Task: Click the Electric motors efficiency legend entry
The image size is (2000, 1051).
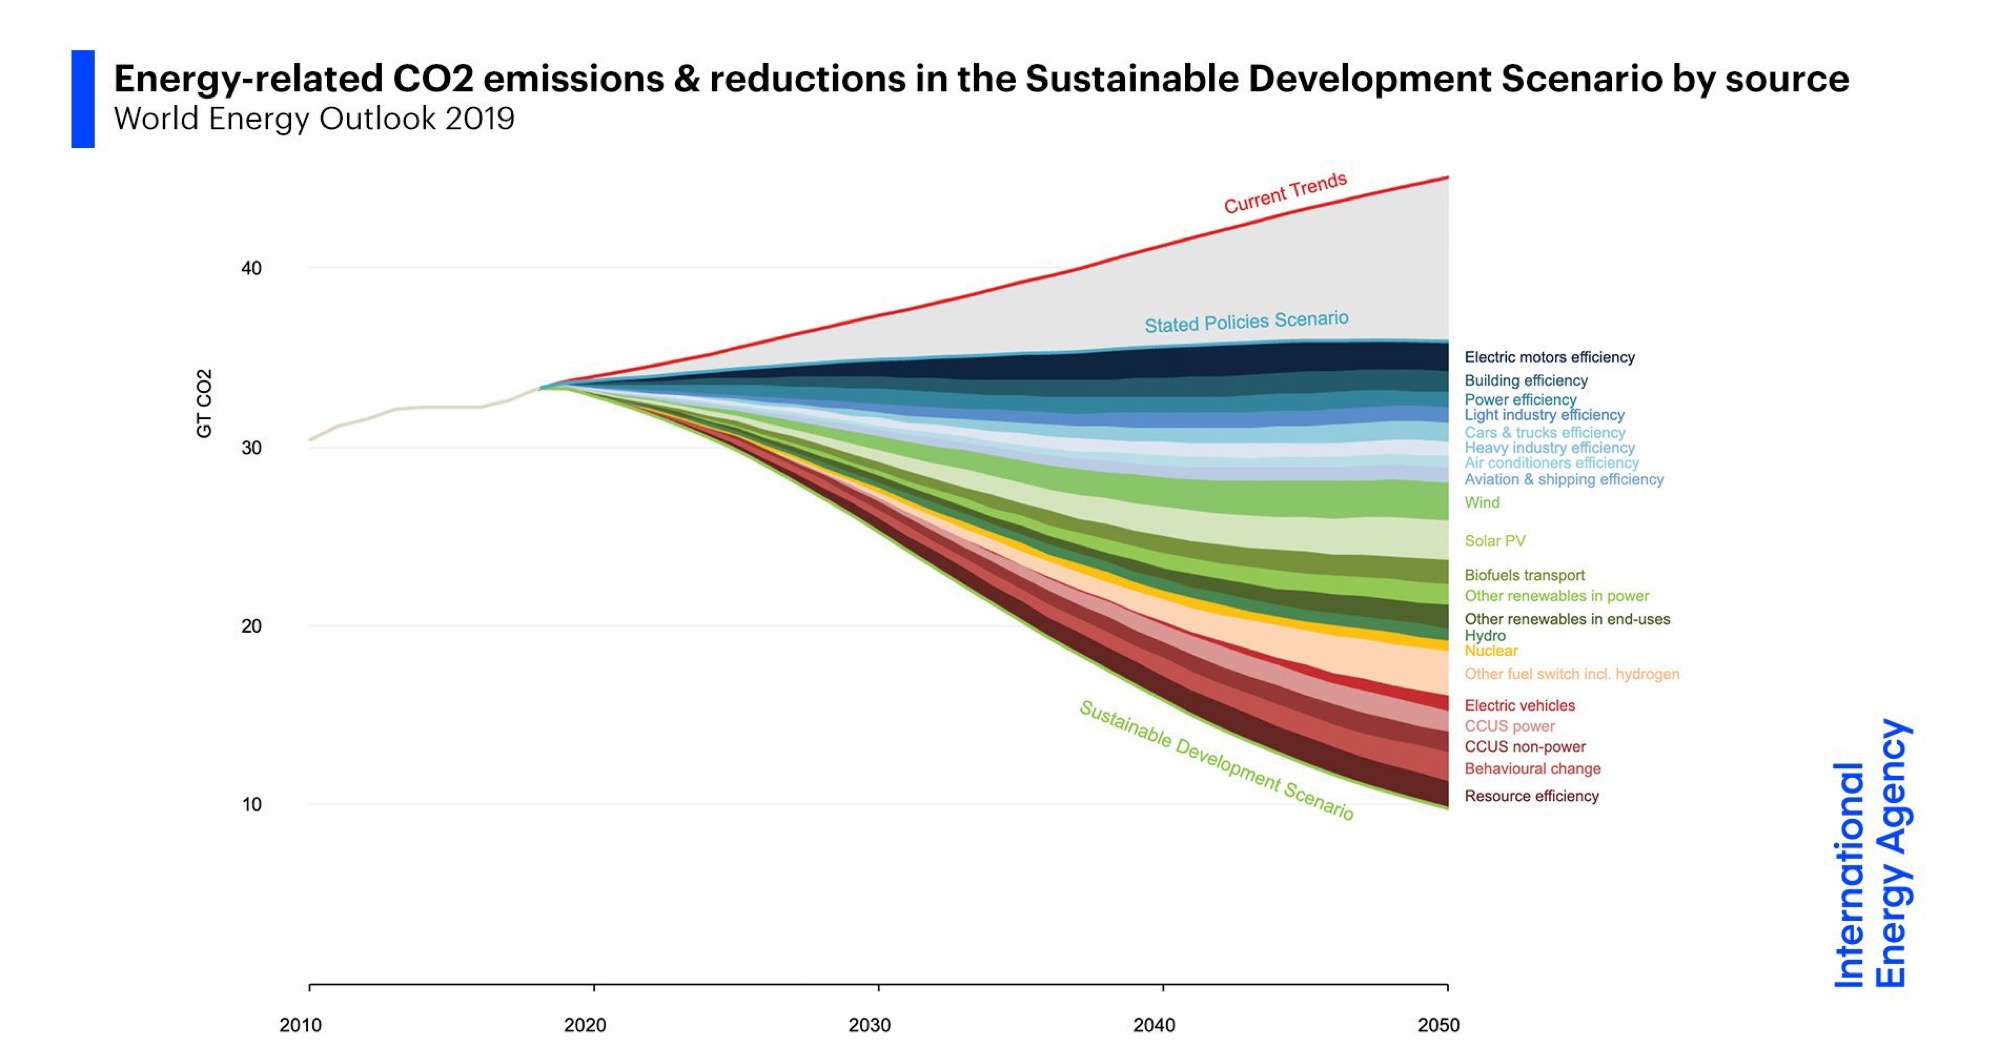Action: point(1551,357)
